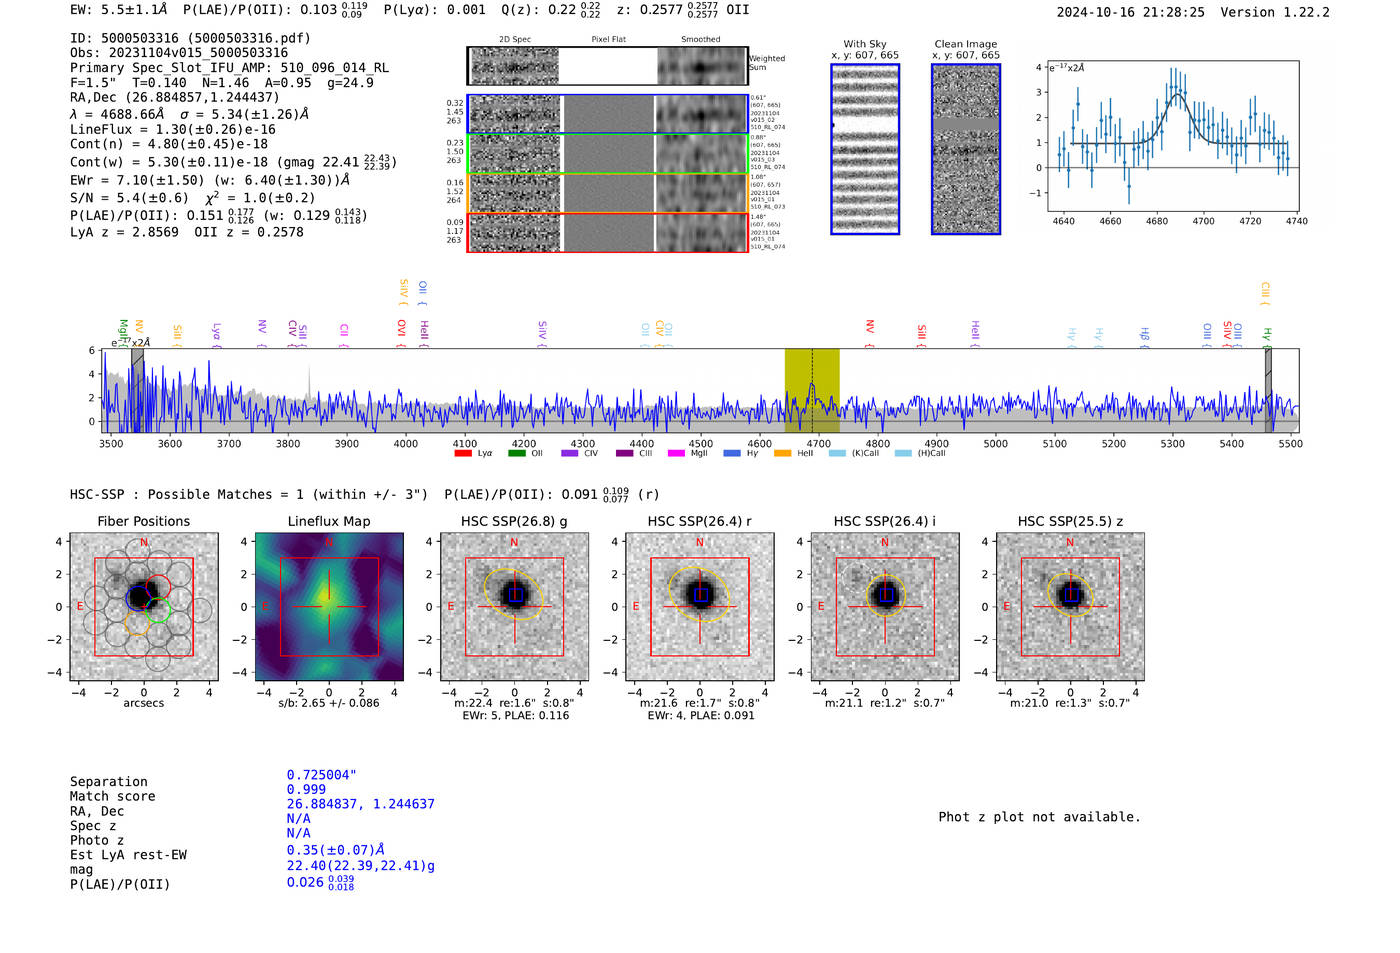The height and width of the screenshot is (953, 1400).
Task: Click the gray shaded band near 3550 Å
Action: 137,391
